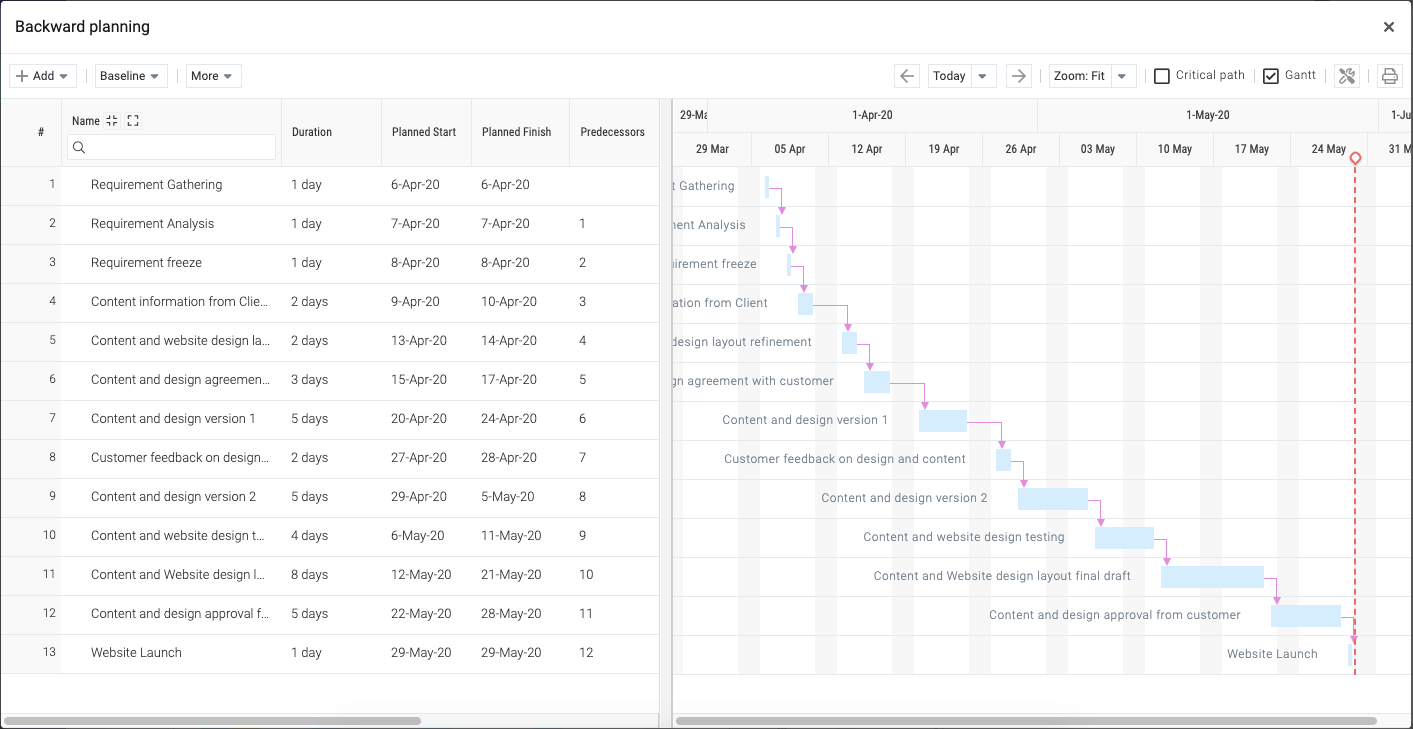Click the Customer feedback on design task name

(180, 458)
